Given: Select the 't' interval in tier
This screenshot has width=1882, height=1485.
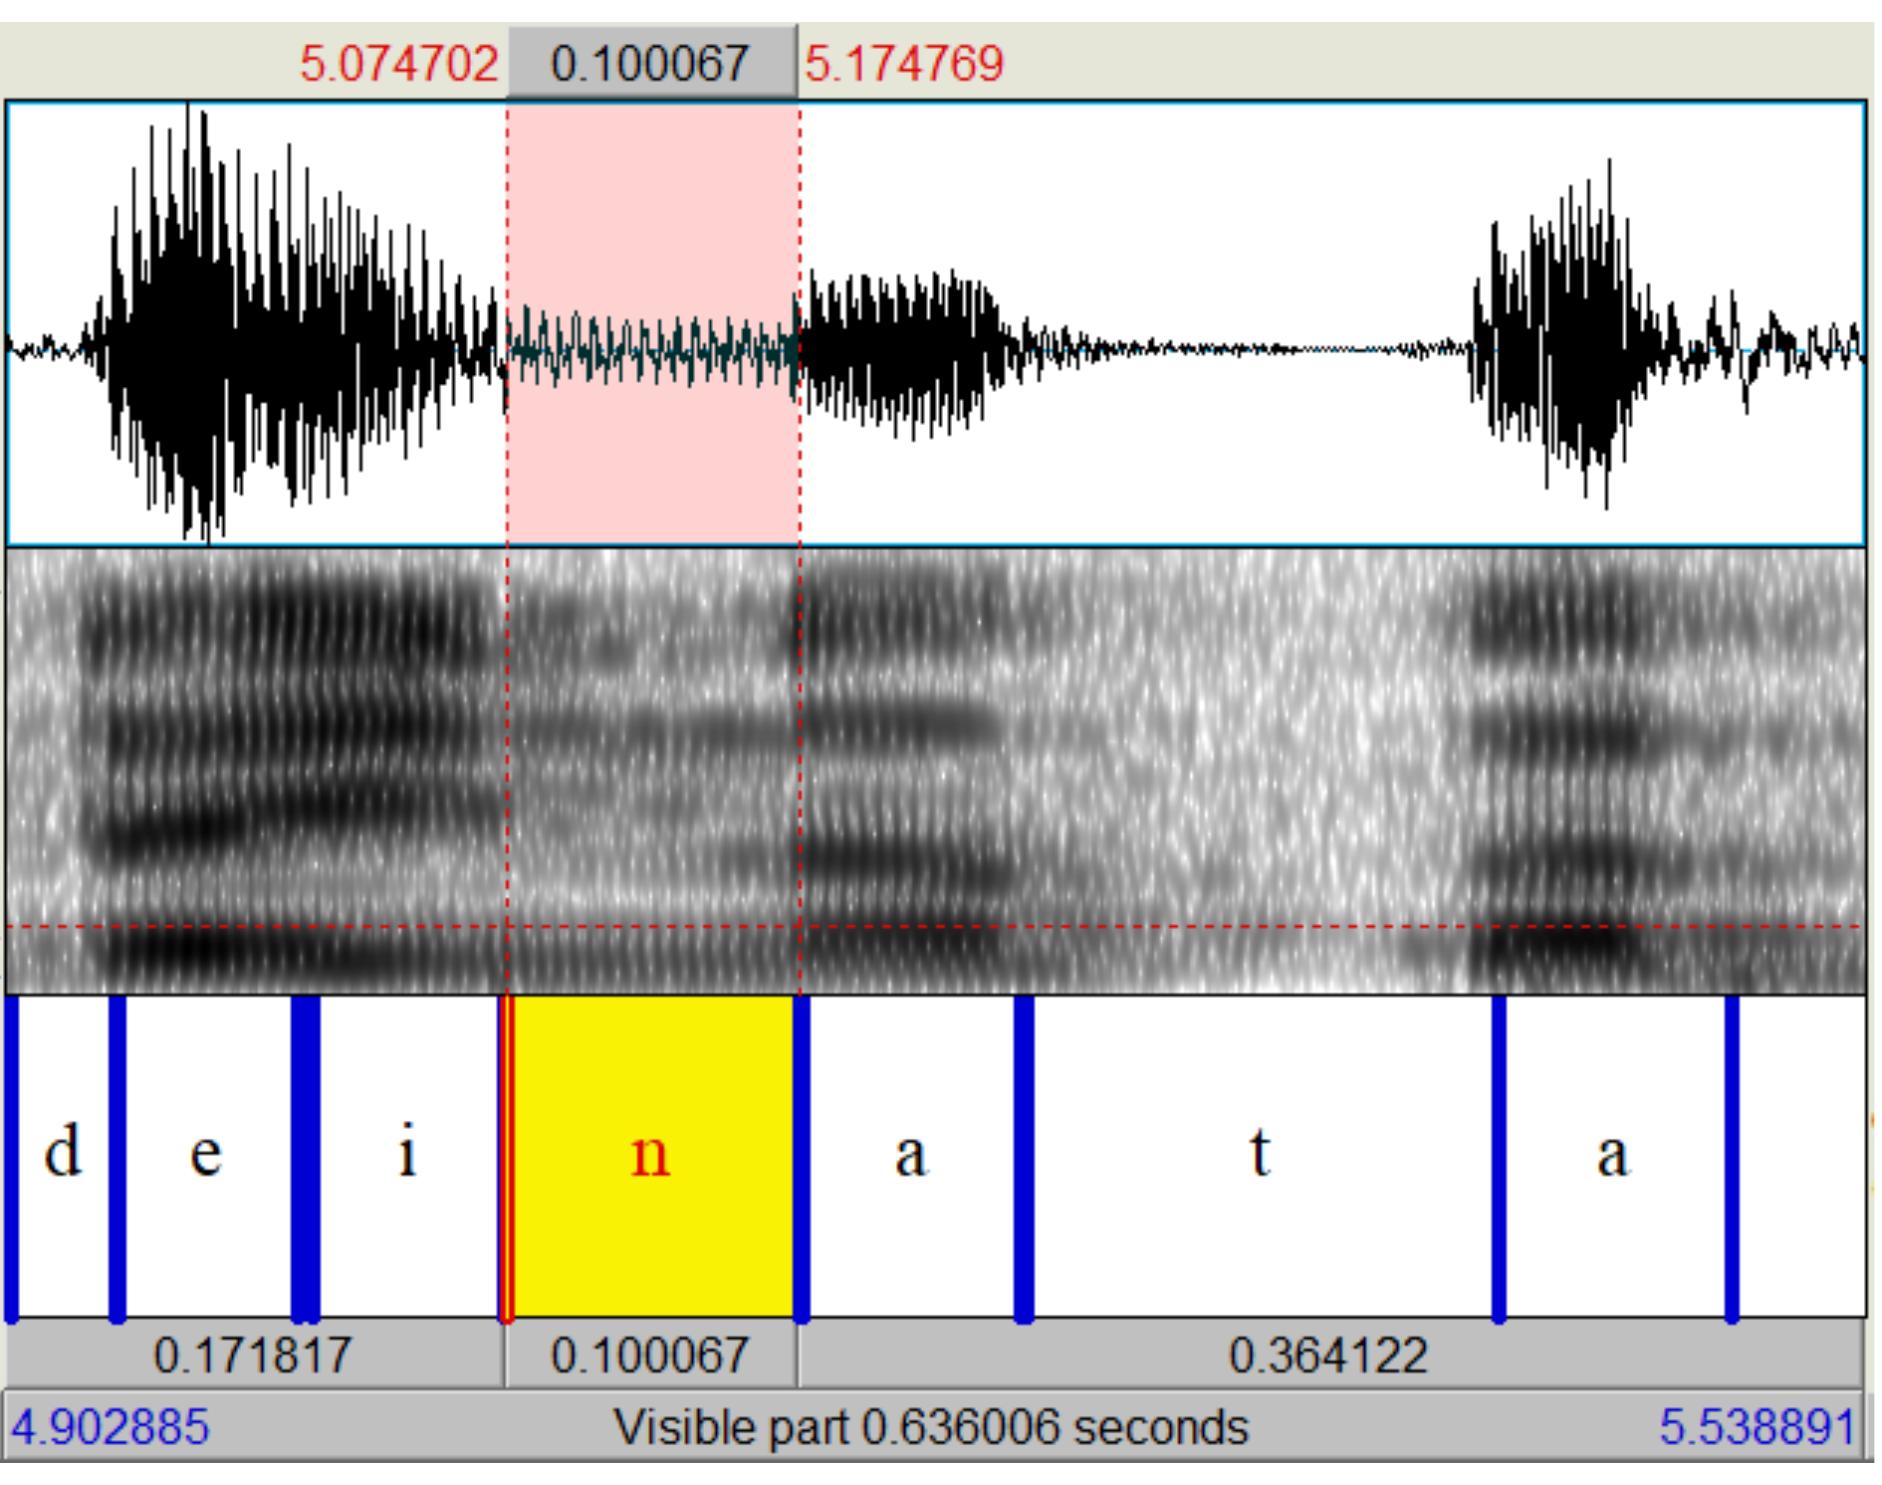Looking at the screenshot, I should 1262,1156.
